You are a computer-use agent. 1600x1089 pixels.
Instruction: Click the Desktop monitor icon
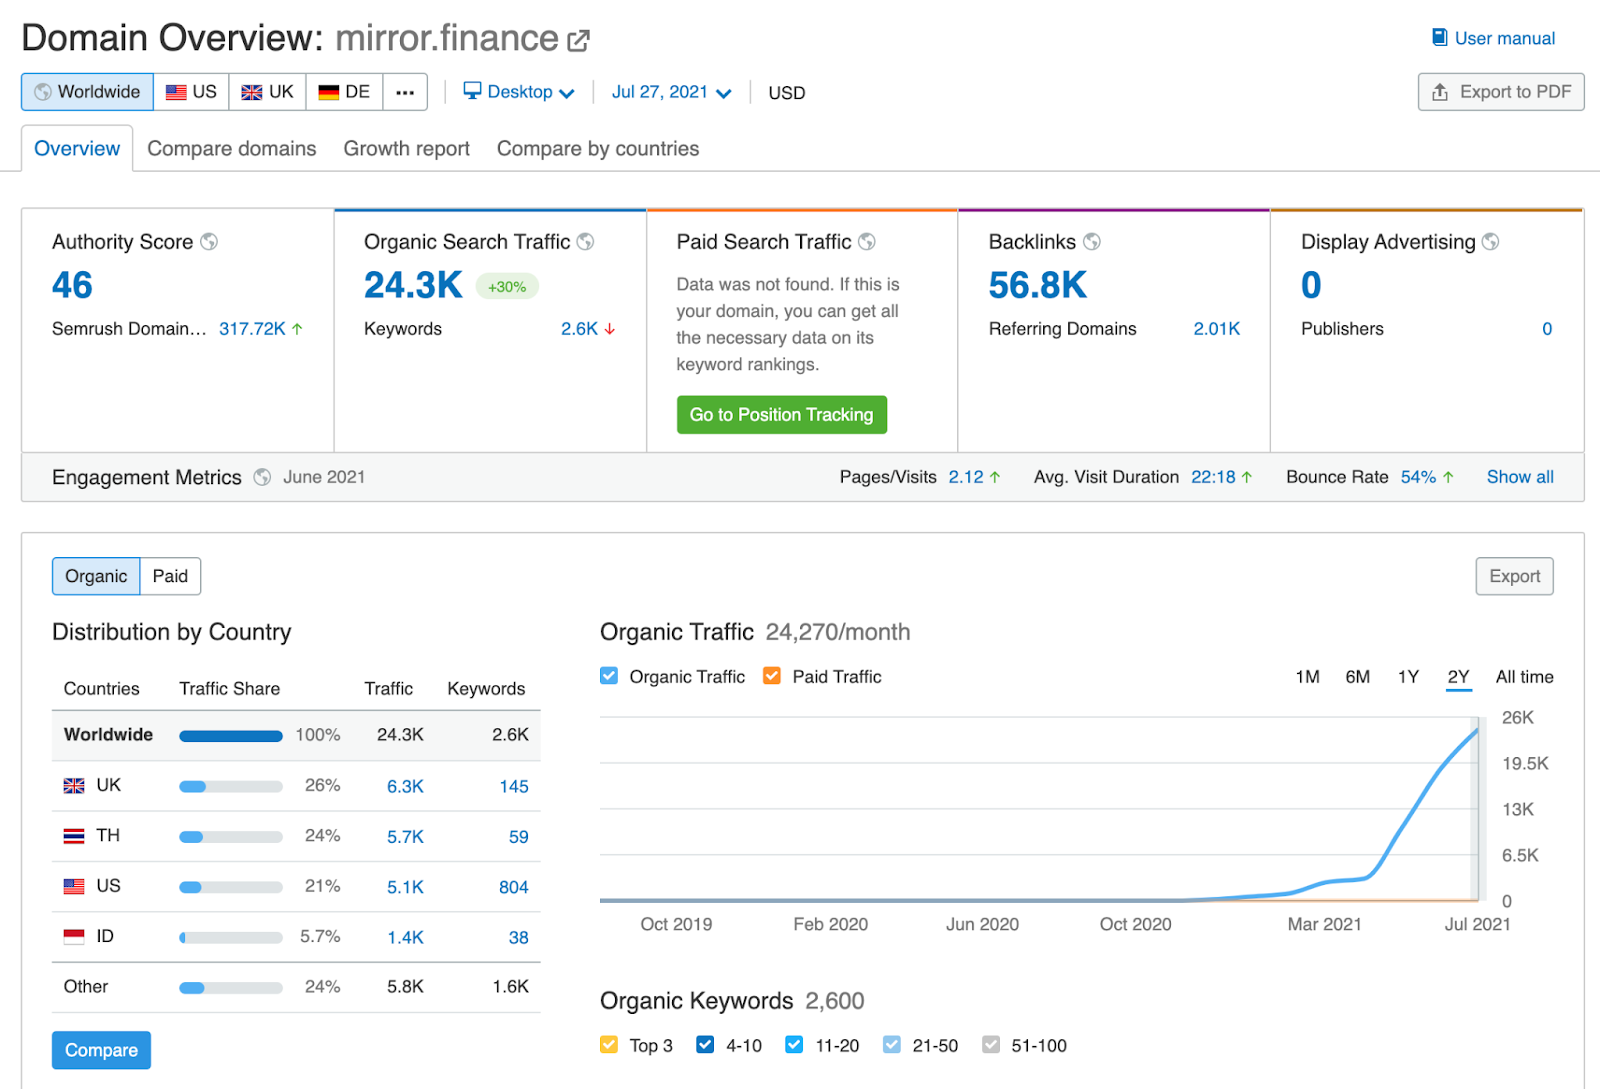pyautogui.click(x=473, y=91)
